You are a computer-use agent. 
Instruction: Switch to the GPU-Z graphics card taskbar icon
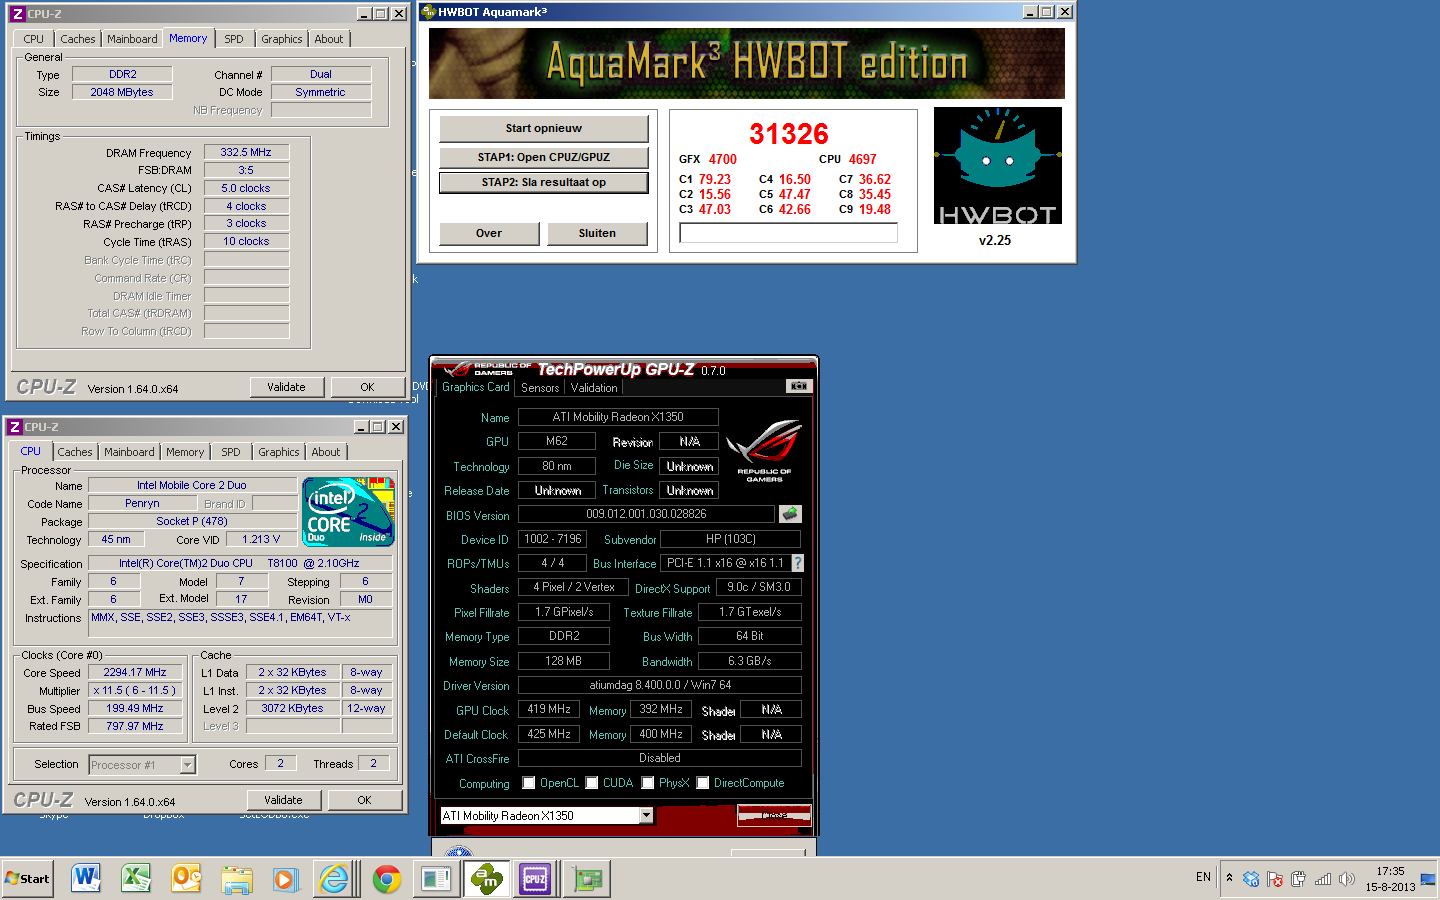[x=587, y=879]
